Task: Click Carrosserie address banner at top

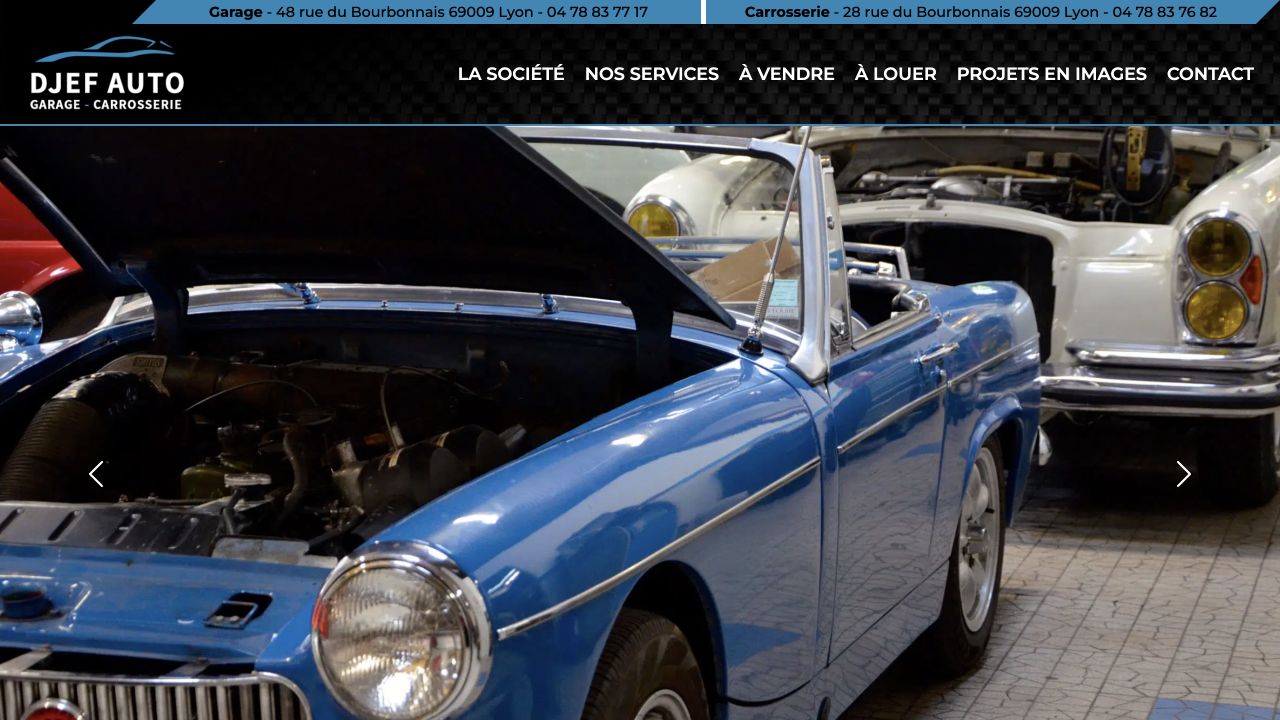Action: (981, 12)
